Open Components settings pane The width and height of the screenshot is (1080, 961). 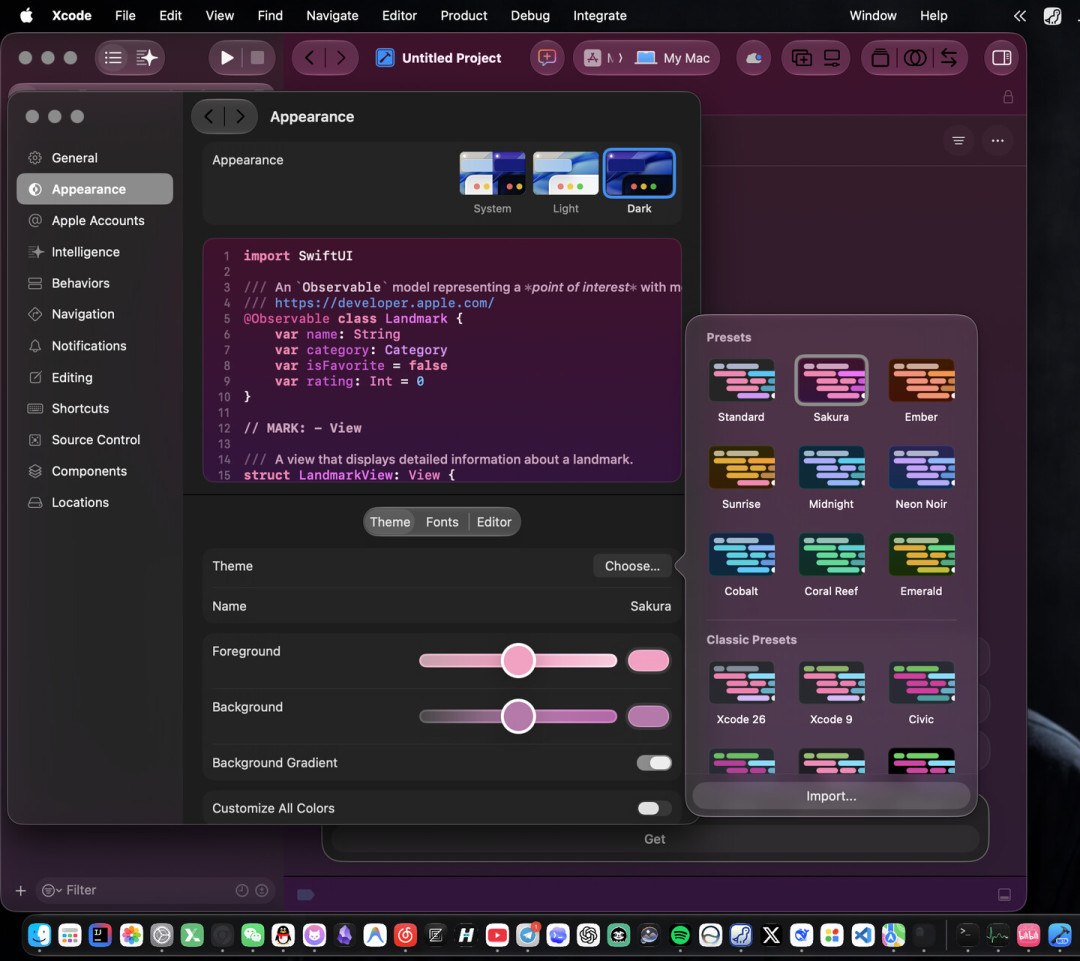(x=95, y=471)
